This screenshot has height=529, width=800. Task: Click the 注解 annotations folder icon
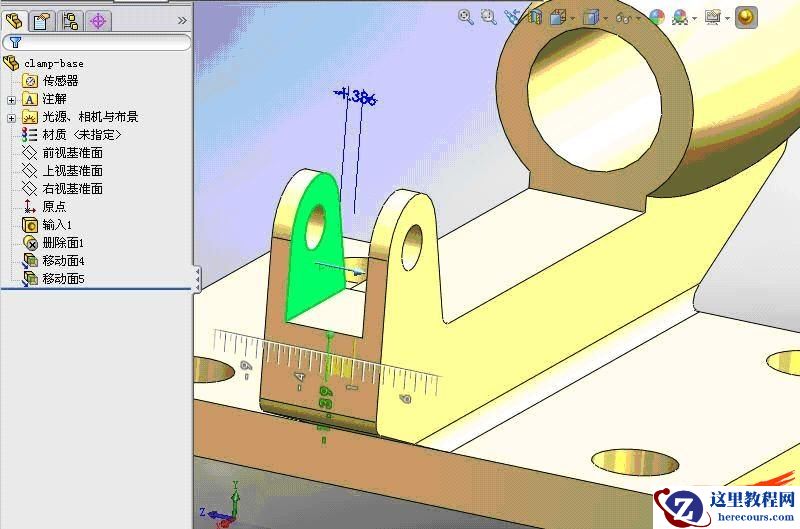[x=30, y=99]
